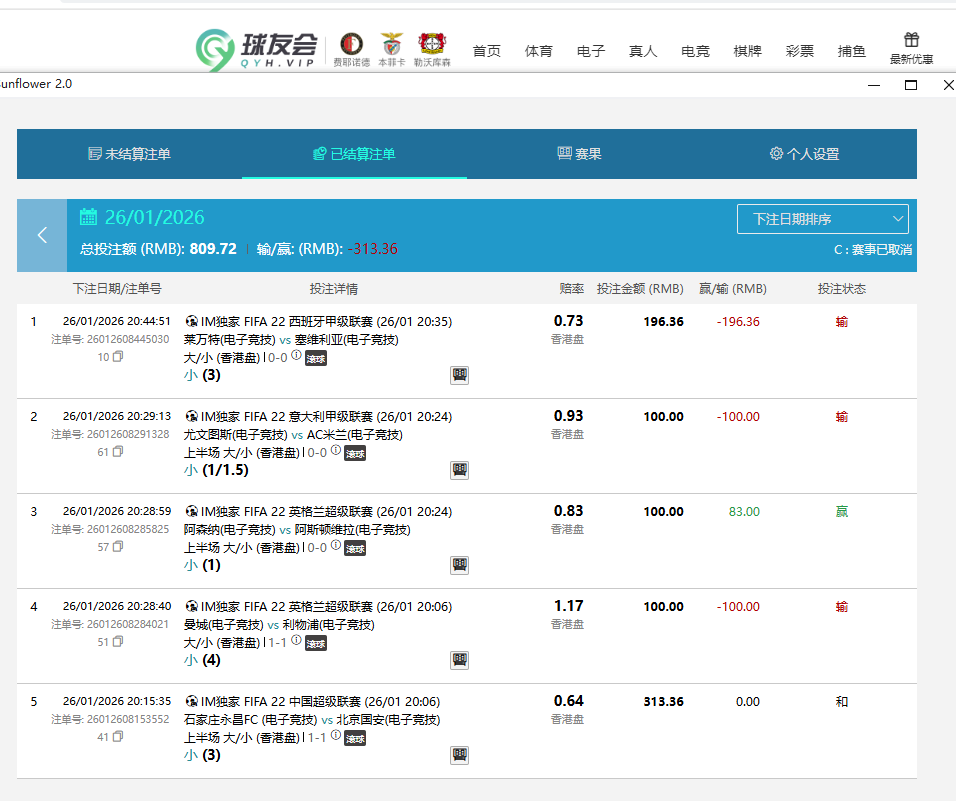Click the 勒沃库森 club badge
Viewport: 956px width, 801px height.
(432, 44)
